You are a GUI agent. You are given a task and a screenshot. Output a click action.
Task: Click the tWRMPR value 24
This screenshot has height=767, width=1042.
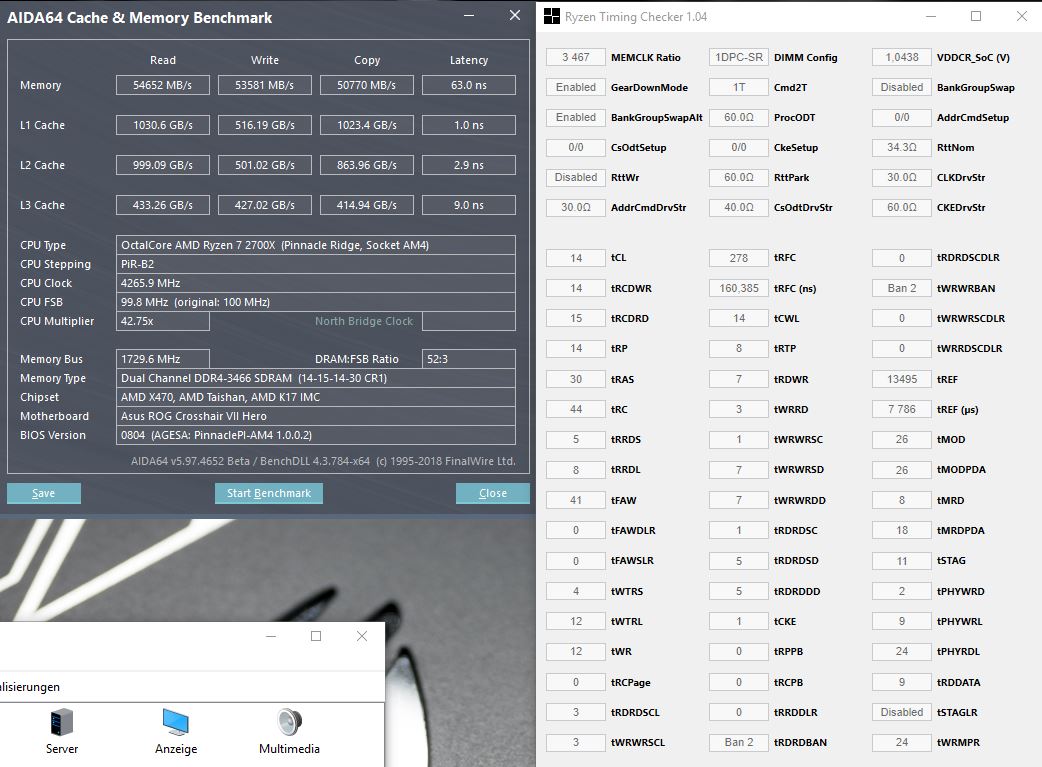point(902,742)
